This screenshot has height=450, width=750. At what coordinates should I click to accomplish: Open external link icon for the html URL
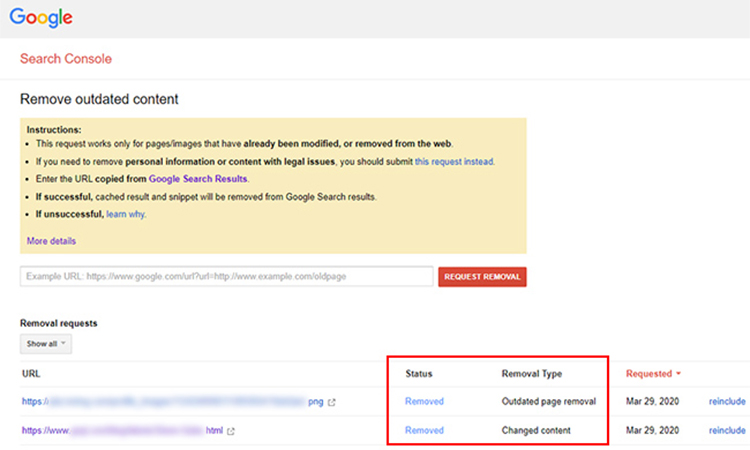click(232, 431)
